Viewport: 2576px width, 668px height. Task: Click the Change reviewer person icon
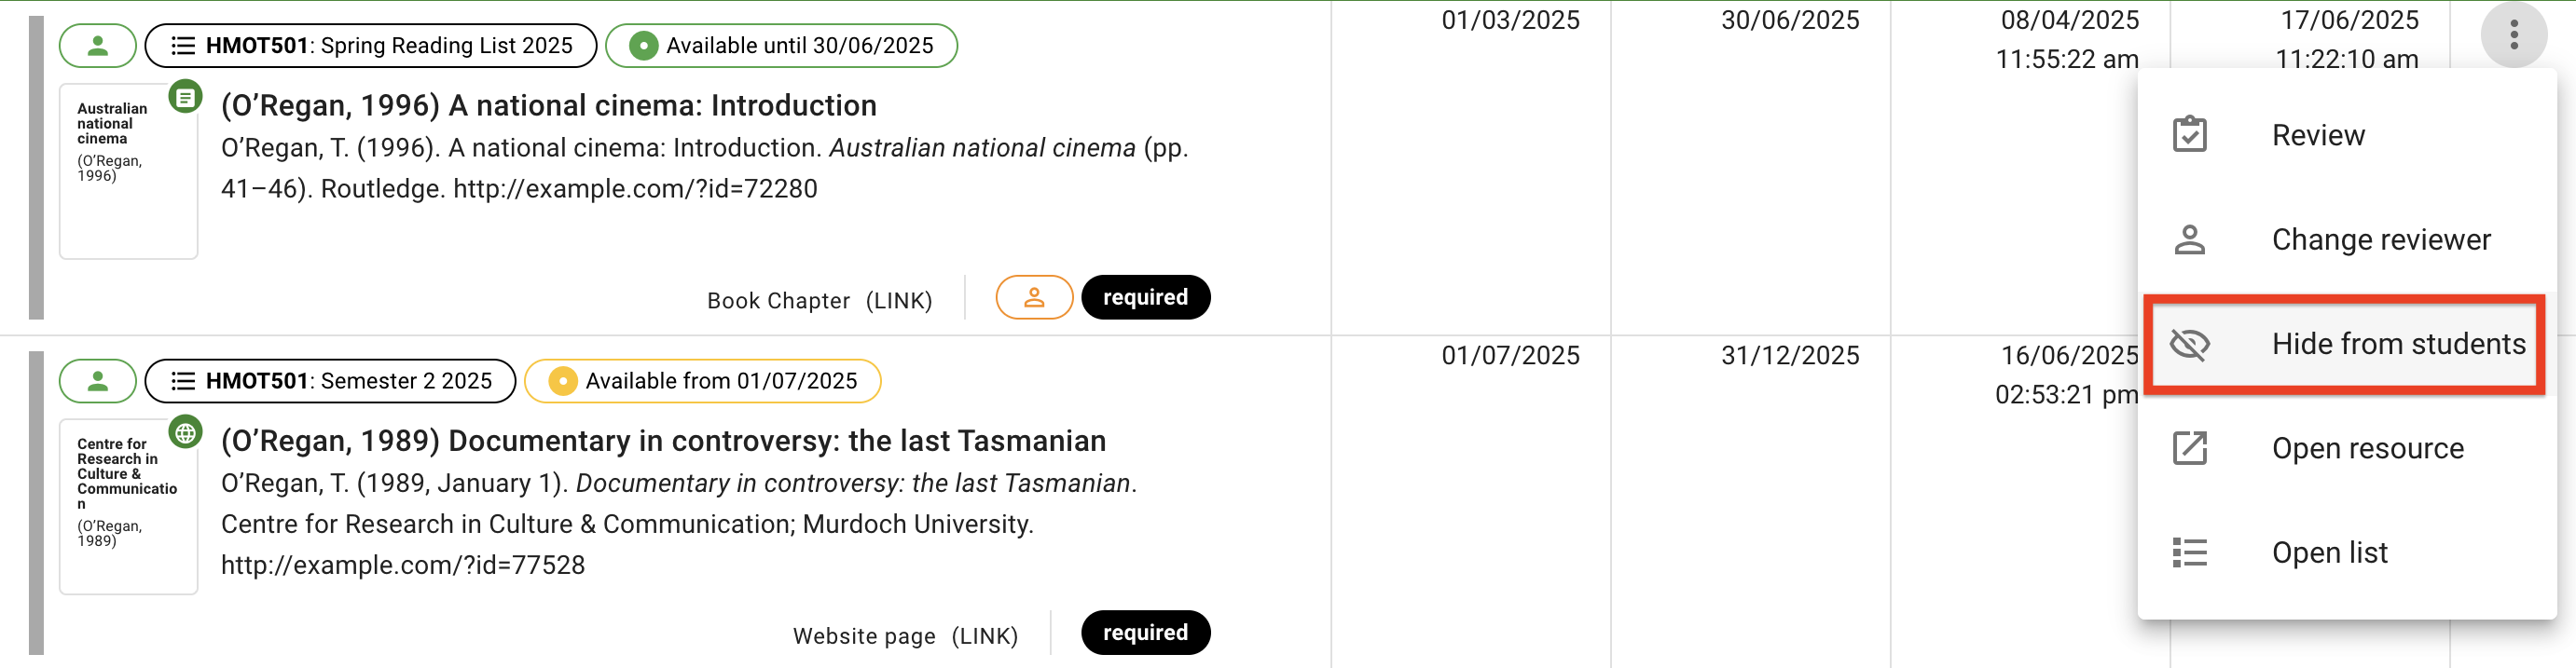click(x=2192, y=239)
